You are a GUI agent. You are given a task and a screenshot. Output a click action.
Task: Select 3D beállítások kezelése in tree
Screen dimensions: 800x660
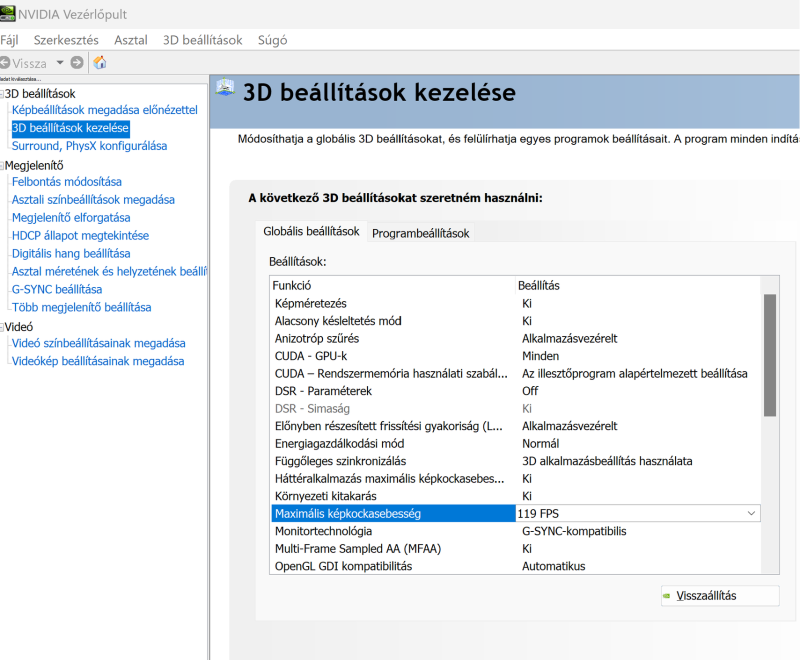pos(70,128)
